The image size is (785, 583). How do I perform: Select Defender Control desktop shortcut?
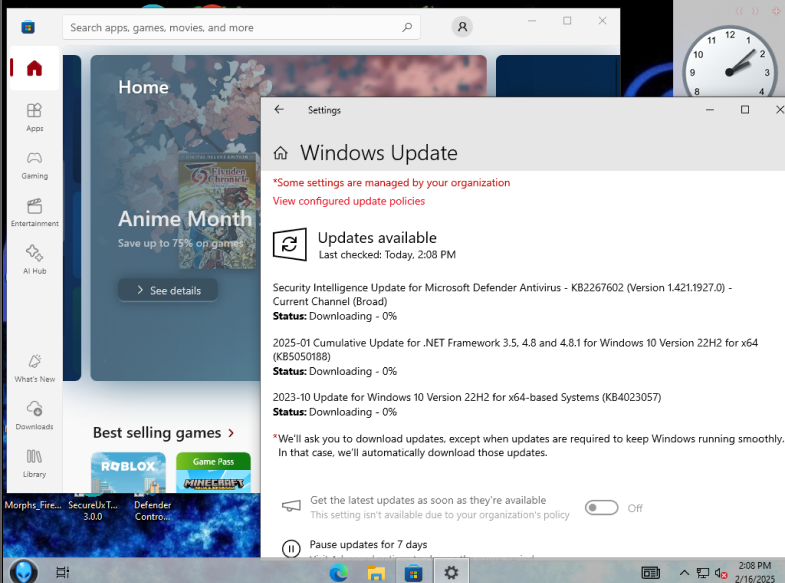pos(153,507)
